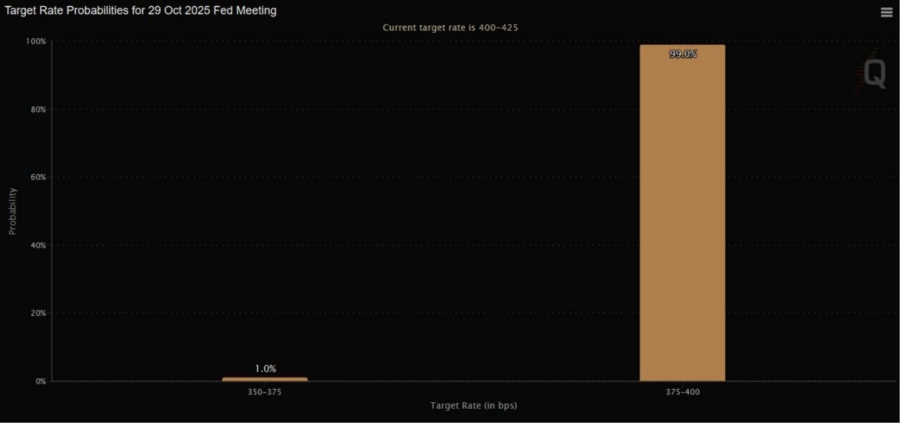Viewport: 900px width, 423px height.
Task: Click the 0% y-axis tick label
Action: click(41, 381)
